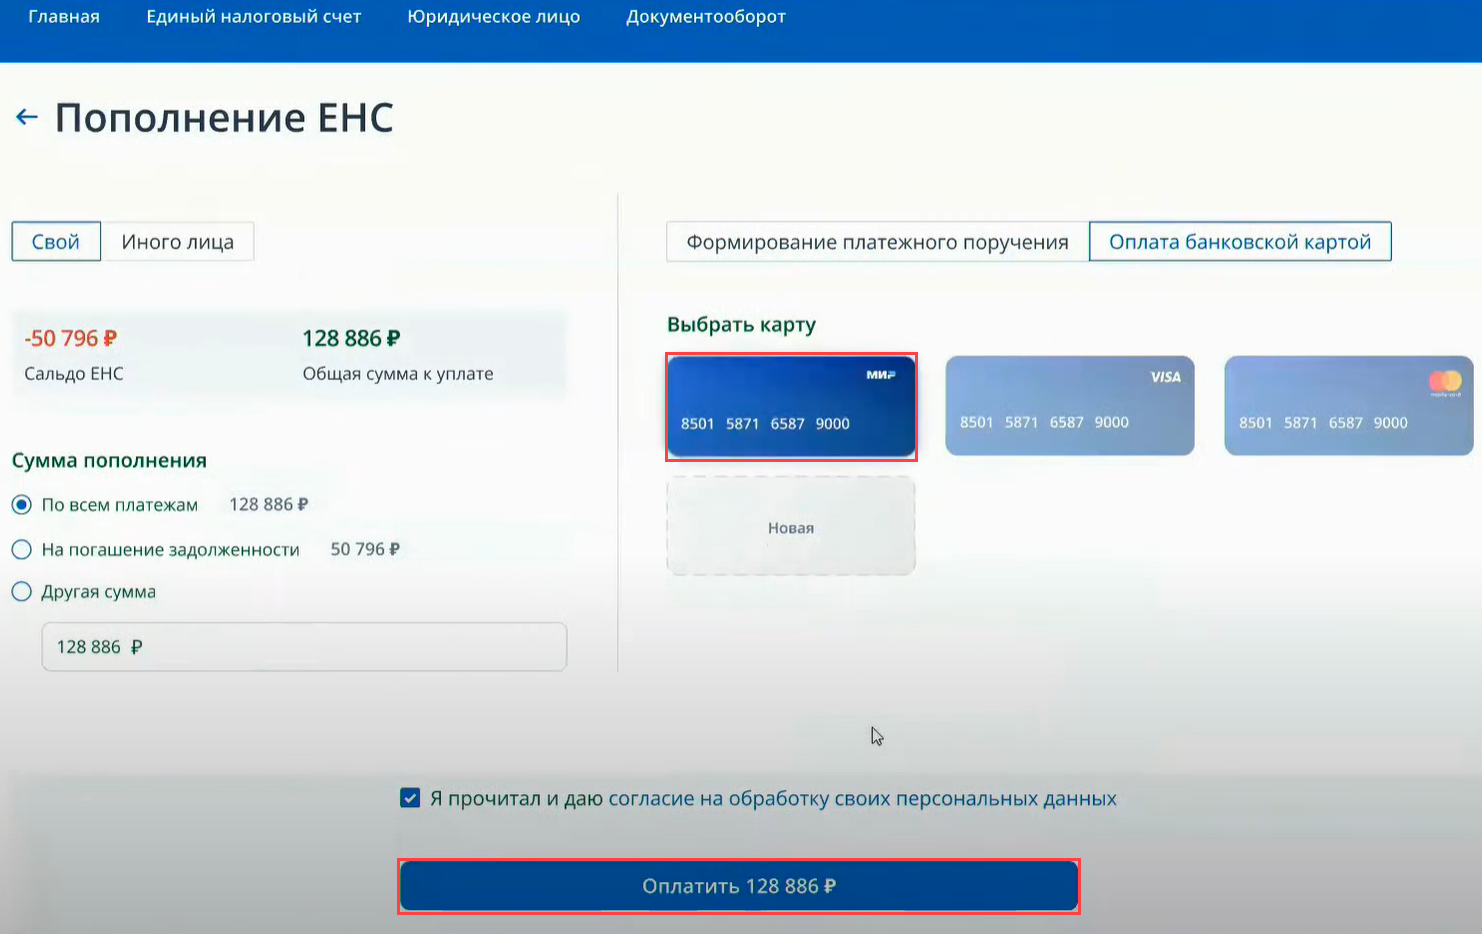Switch to Оплата банковской картой tab
The width and height of the screenshot is (1482, 934).
(x=1239, y=242)
